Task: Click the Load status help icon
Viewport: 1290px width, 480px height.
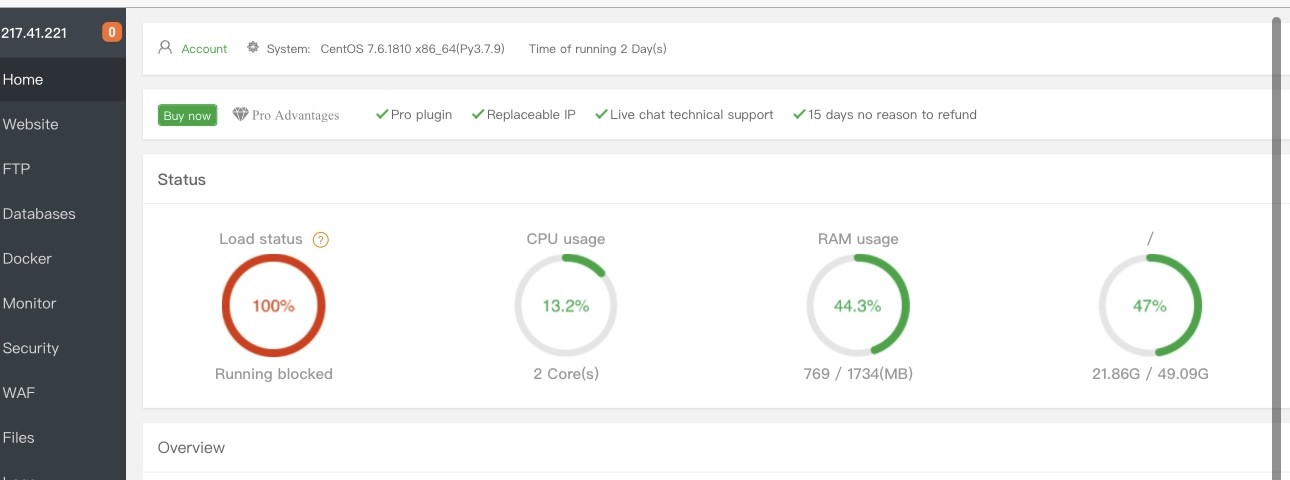Action: click(x=321, y=240)
